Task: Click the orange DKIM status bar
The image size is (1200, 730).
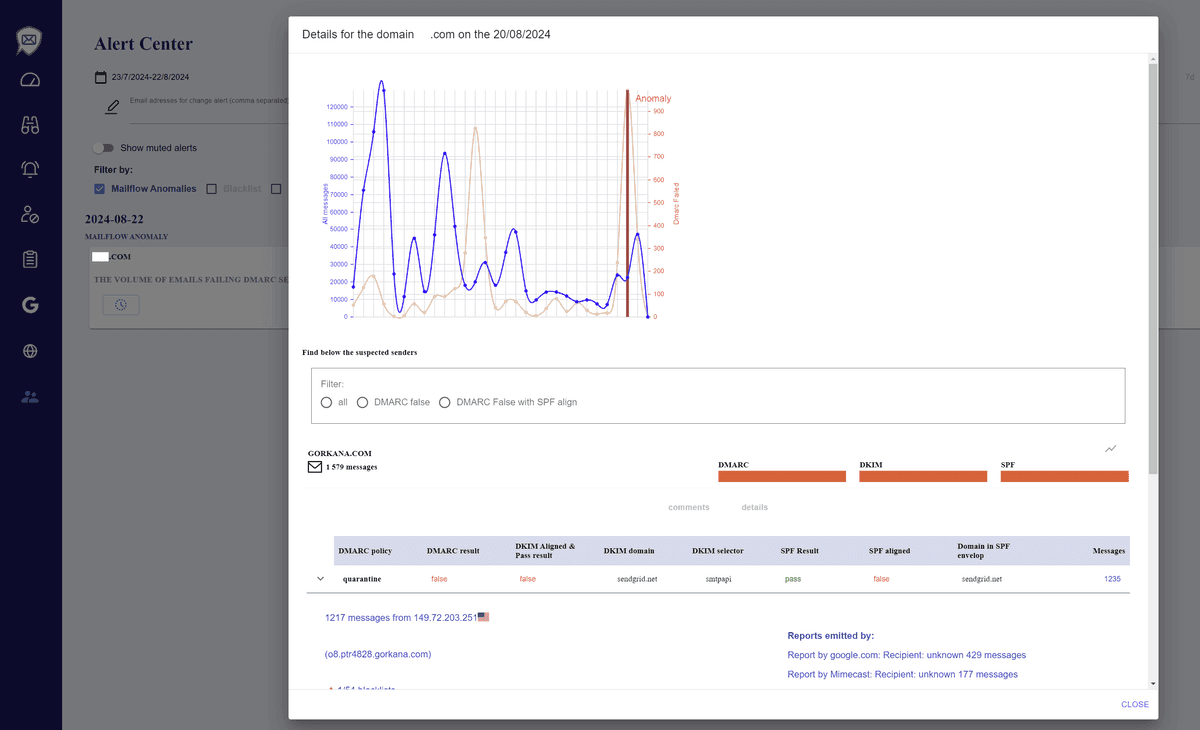Action: coord(923,476)
